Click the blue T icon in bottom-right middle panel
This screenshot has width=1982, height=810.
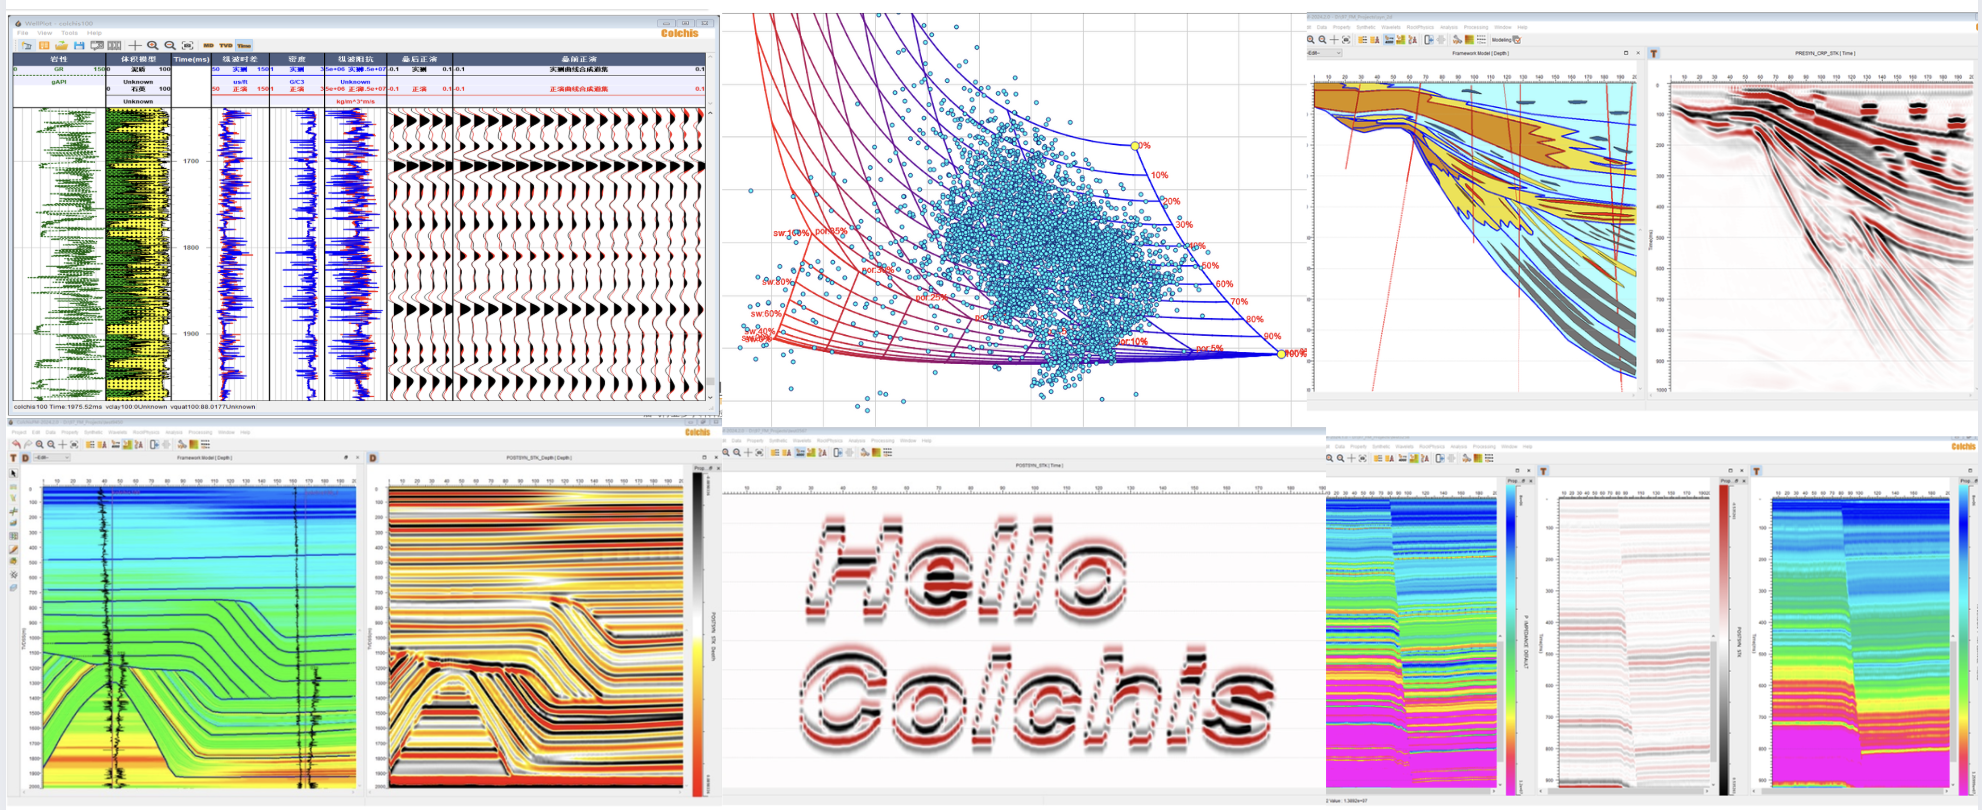coord(1544,471)
